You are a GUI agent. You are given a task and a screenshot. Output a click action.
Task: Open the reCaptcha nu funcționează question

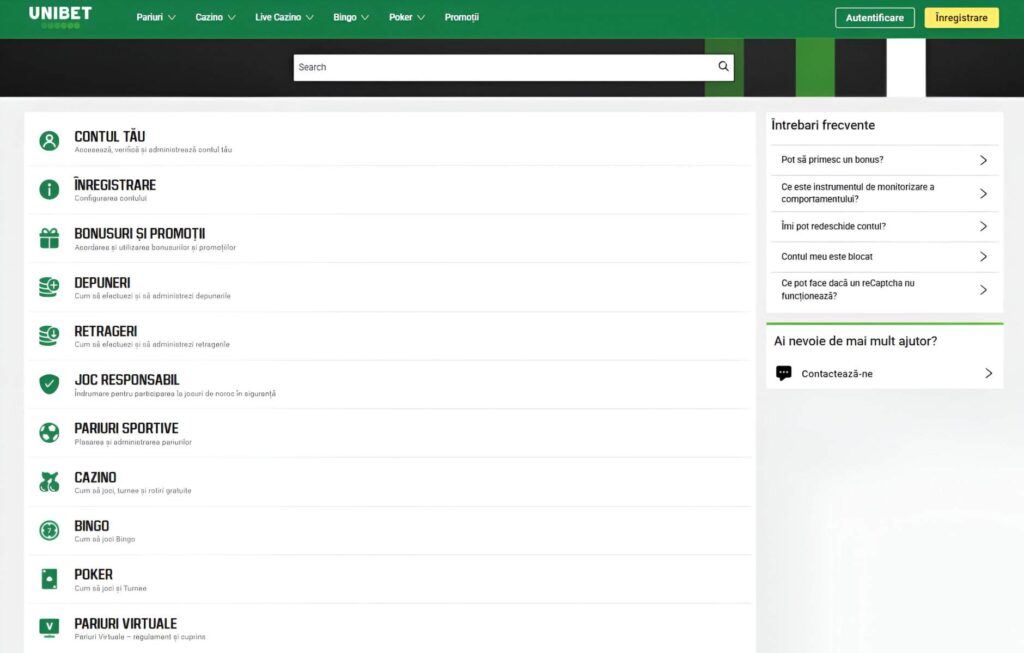(x=885, y=290)
